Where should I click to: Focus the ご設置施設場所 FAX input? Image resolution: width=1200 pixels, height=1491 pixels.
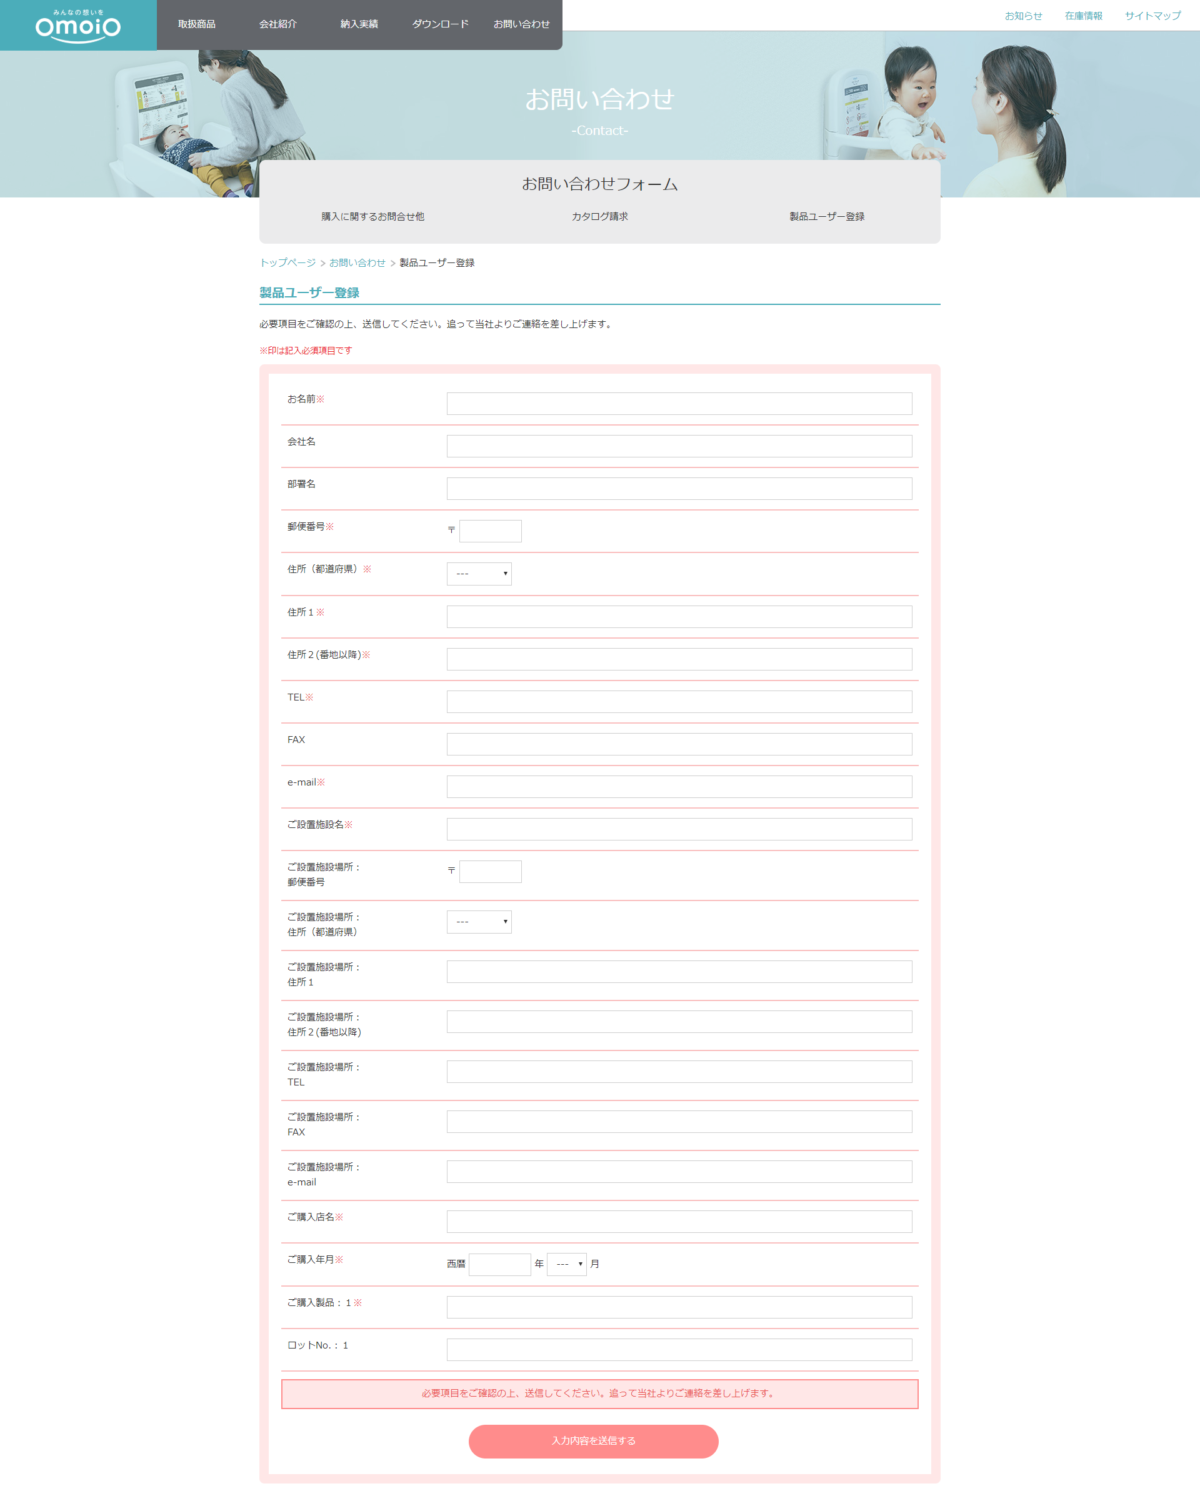coord(679,1121)
